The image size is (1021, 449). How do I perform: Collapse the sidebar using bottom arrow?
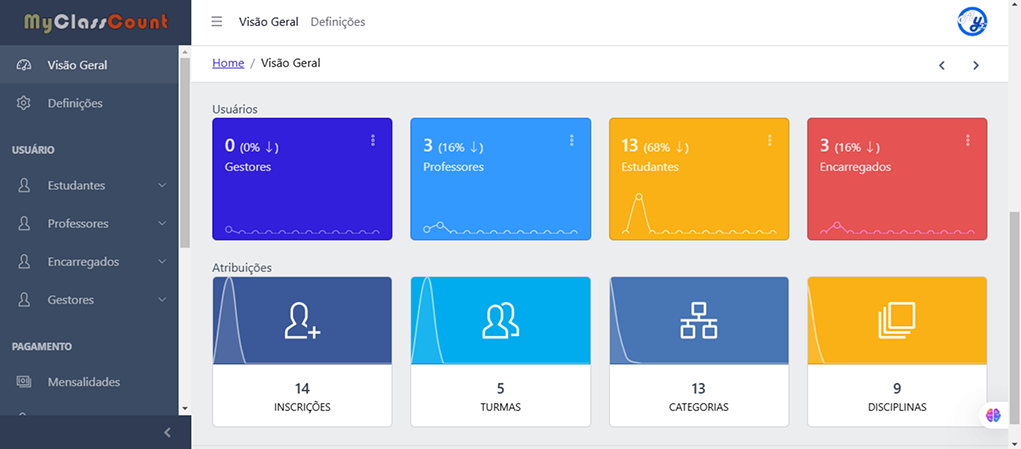click(167, 432)
